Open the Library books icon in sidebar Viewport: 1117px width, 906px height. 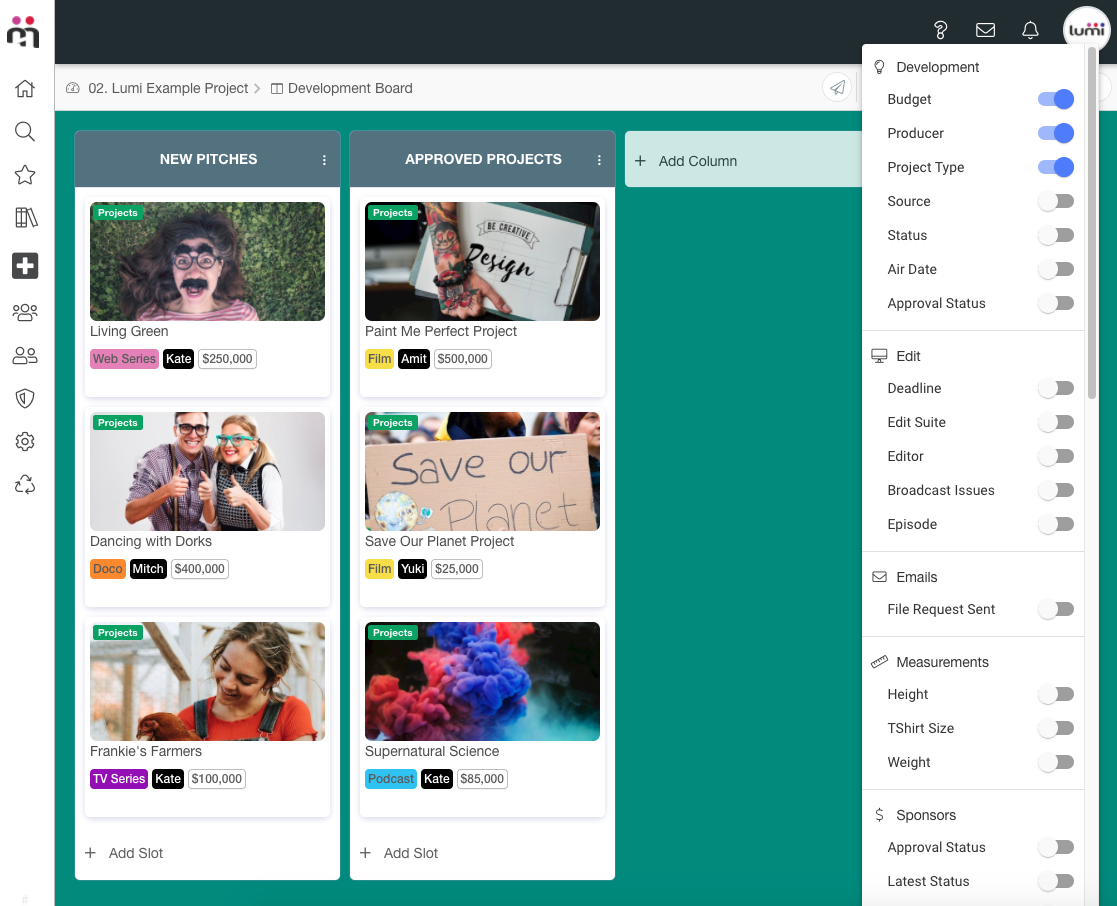[25, 218]
